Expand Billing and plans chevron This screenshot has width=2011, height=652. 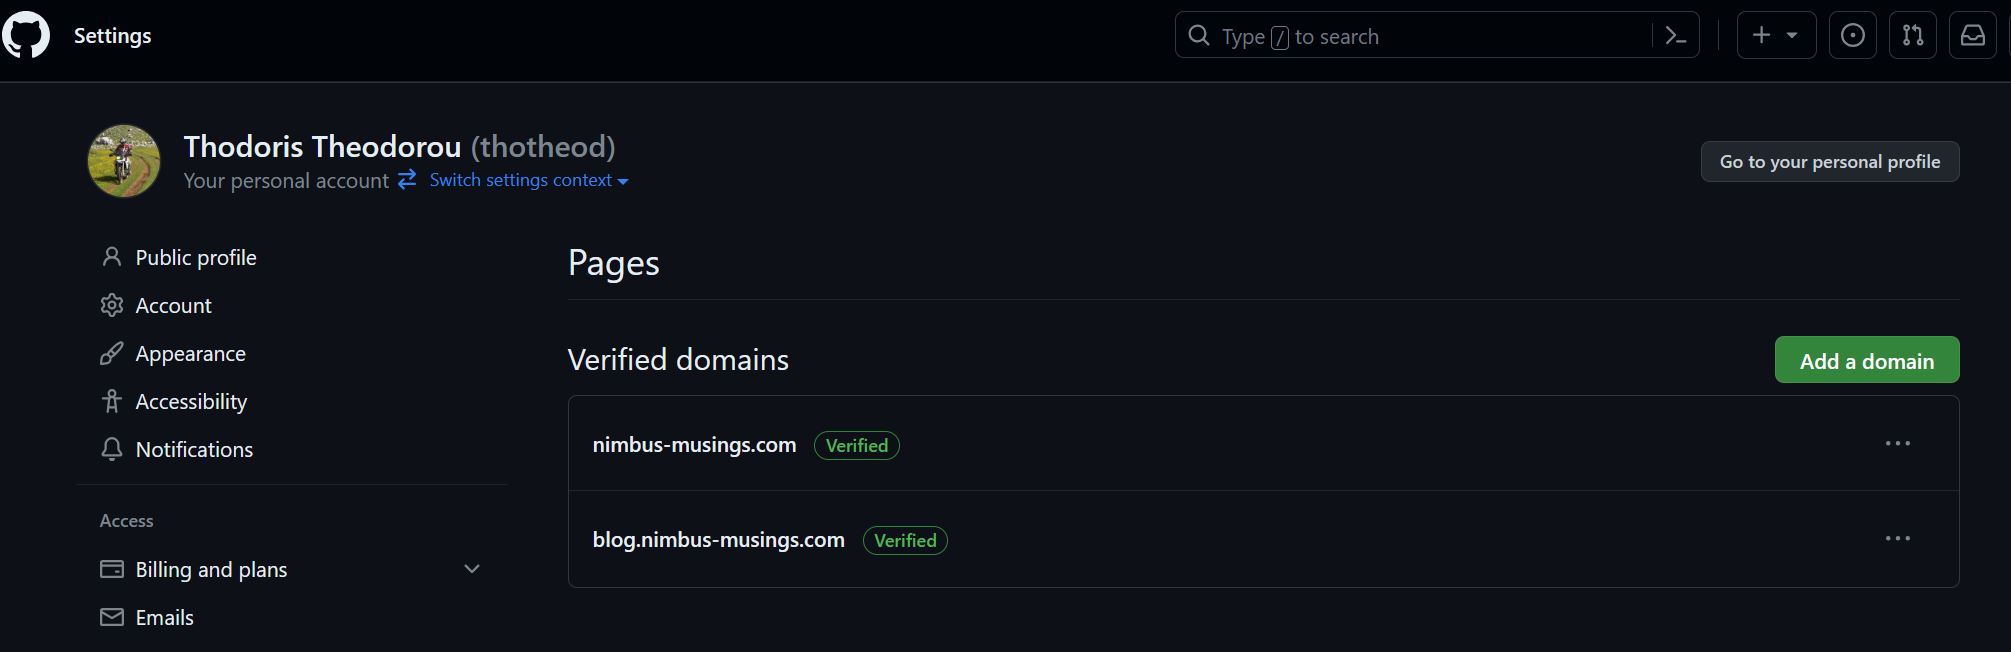[472, 569]
